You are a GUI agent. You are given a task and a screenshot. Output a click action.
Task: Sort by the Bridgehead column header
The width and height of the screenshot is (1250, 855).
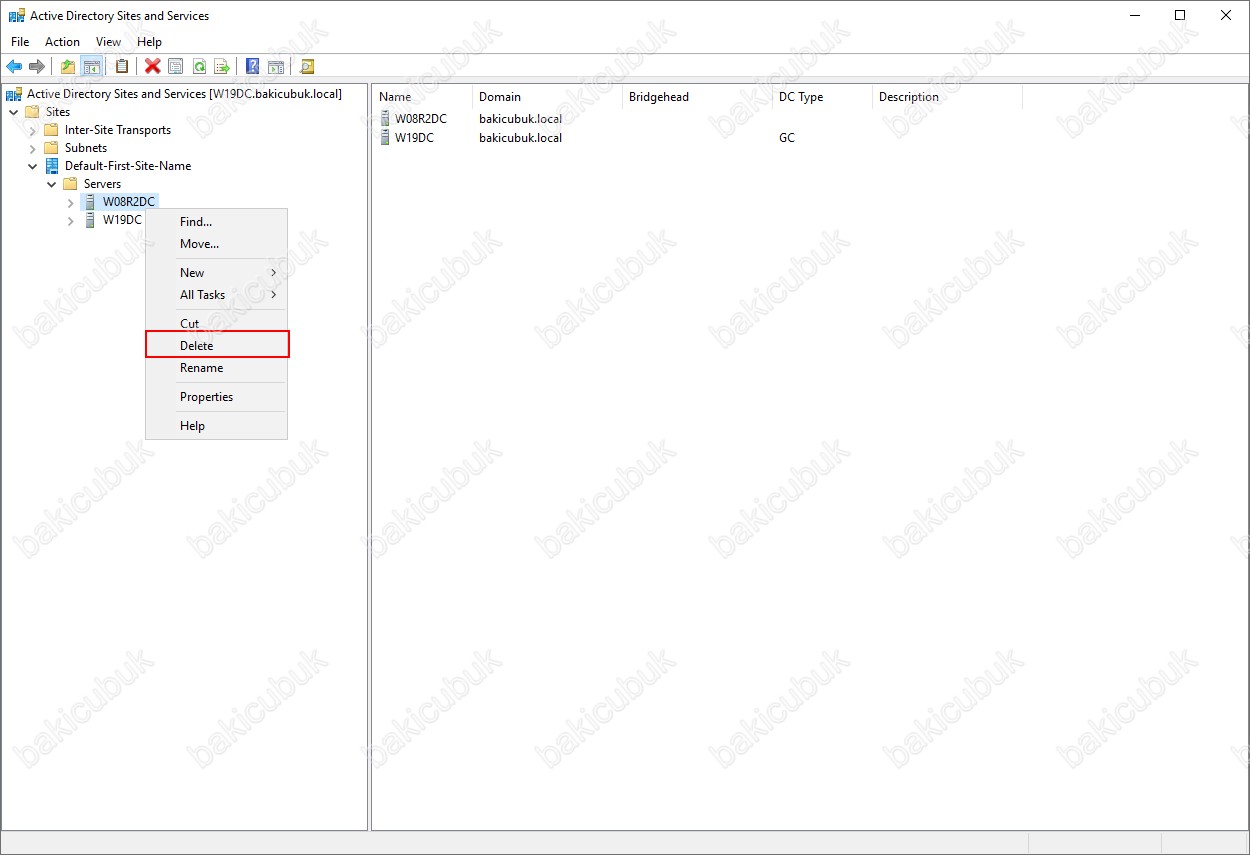[697, 97]
